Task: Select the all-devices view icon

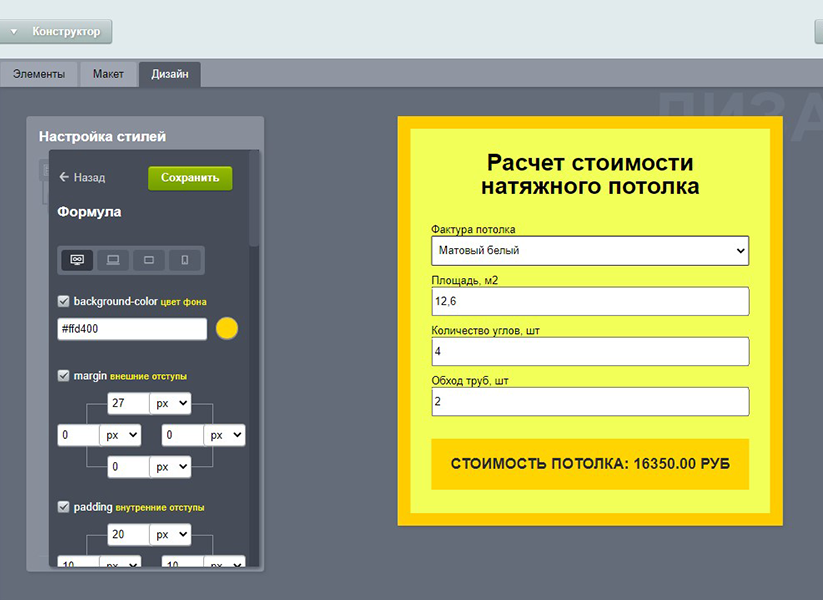Action: tap(77, 260)
